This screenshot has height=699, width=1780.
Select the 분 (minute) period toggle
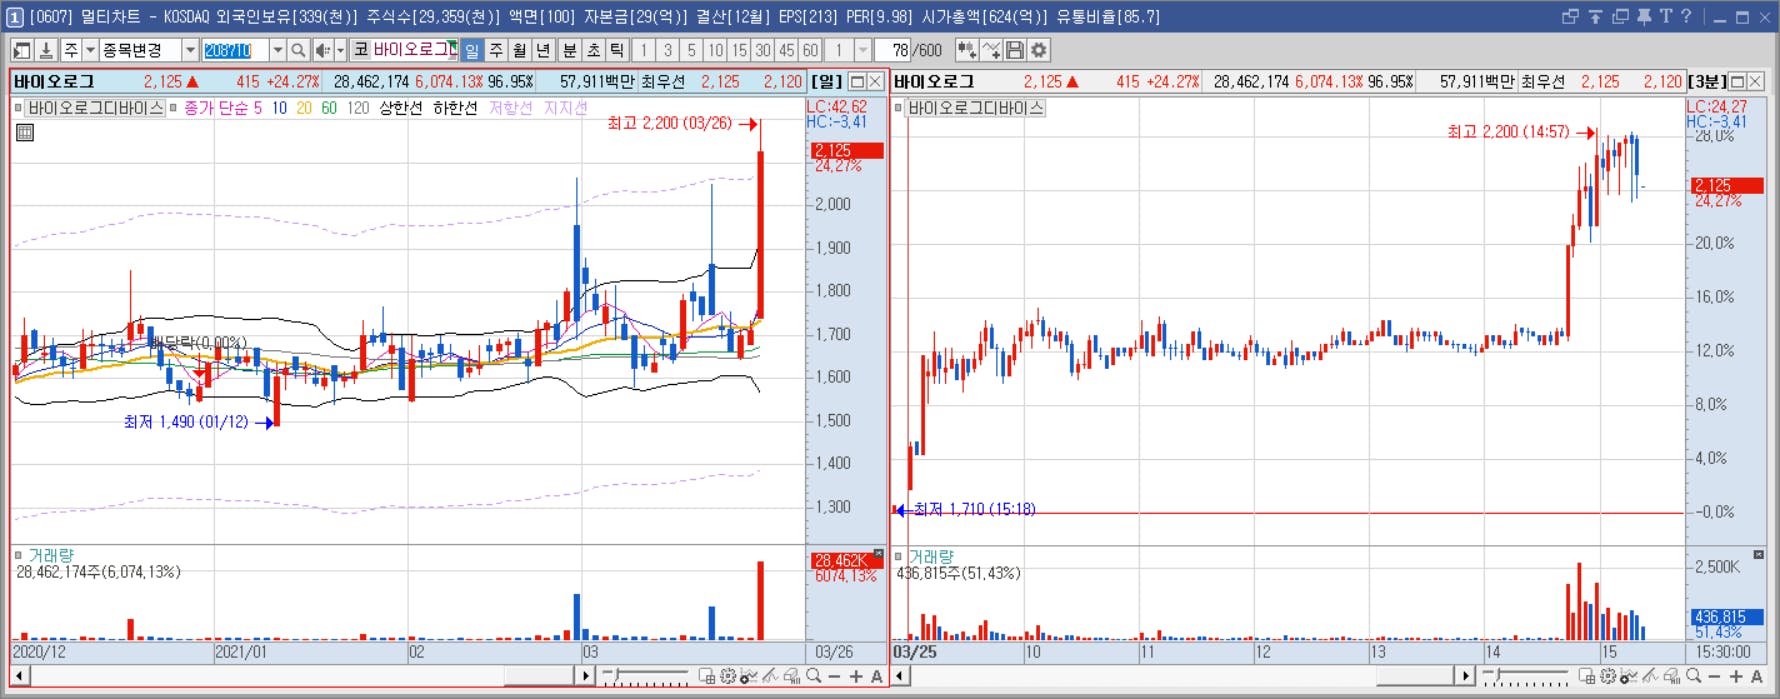tap(569, 50)
